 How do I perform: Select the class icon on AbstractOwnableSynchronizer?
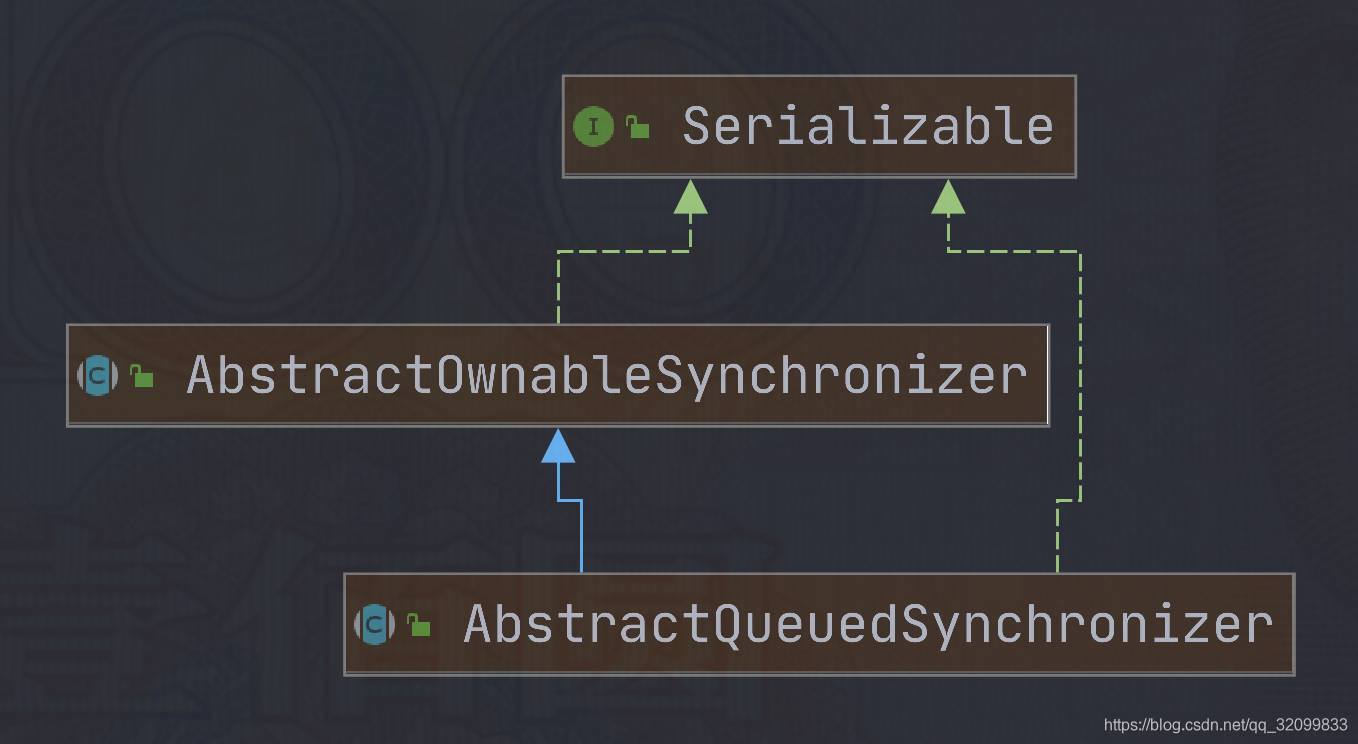pos(97,376)
